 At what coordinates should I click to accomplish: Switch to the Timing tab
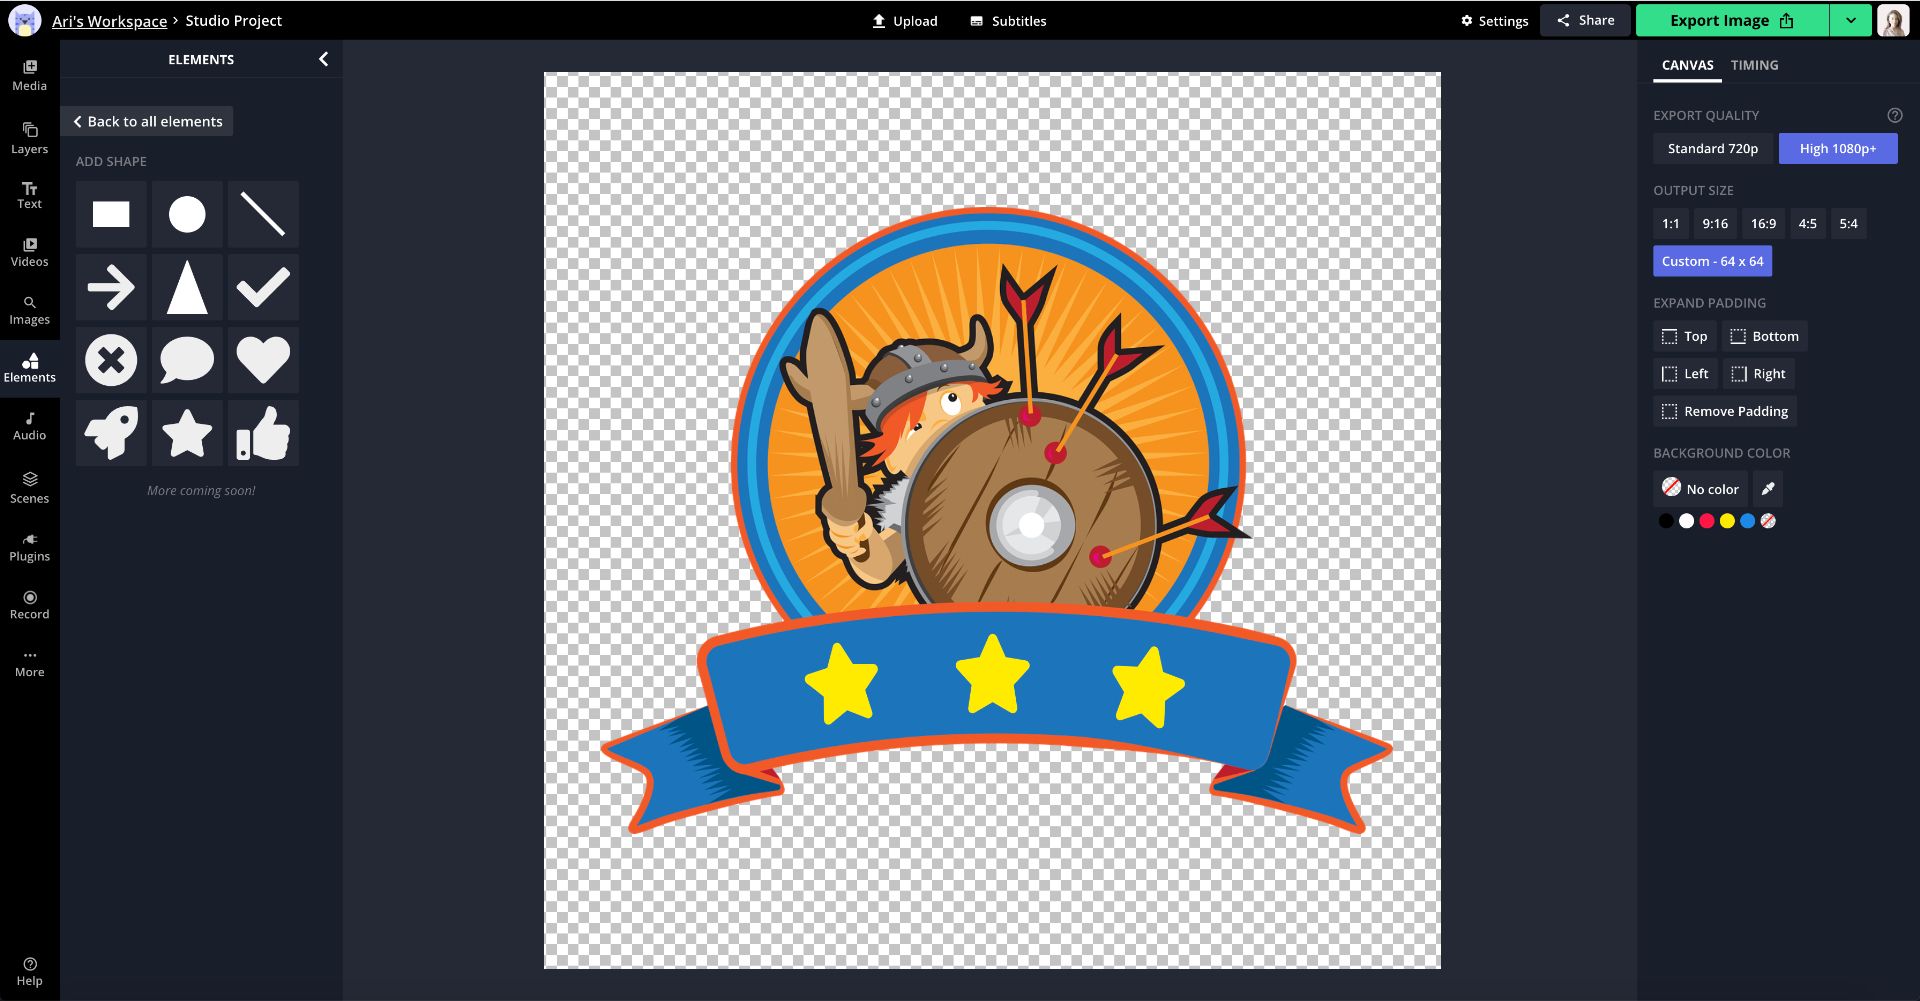[x=1754, y=66]
